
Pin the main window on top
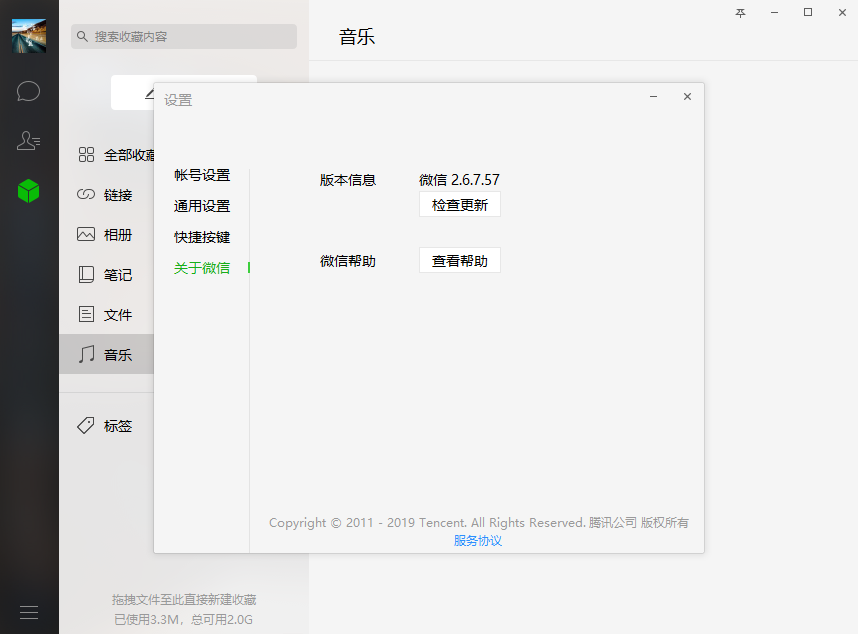740,13
